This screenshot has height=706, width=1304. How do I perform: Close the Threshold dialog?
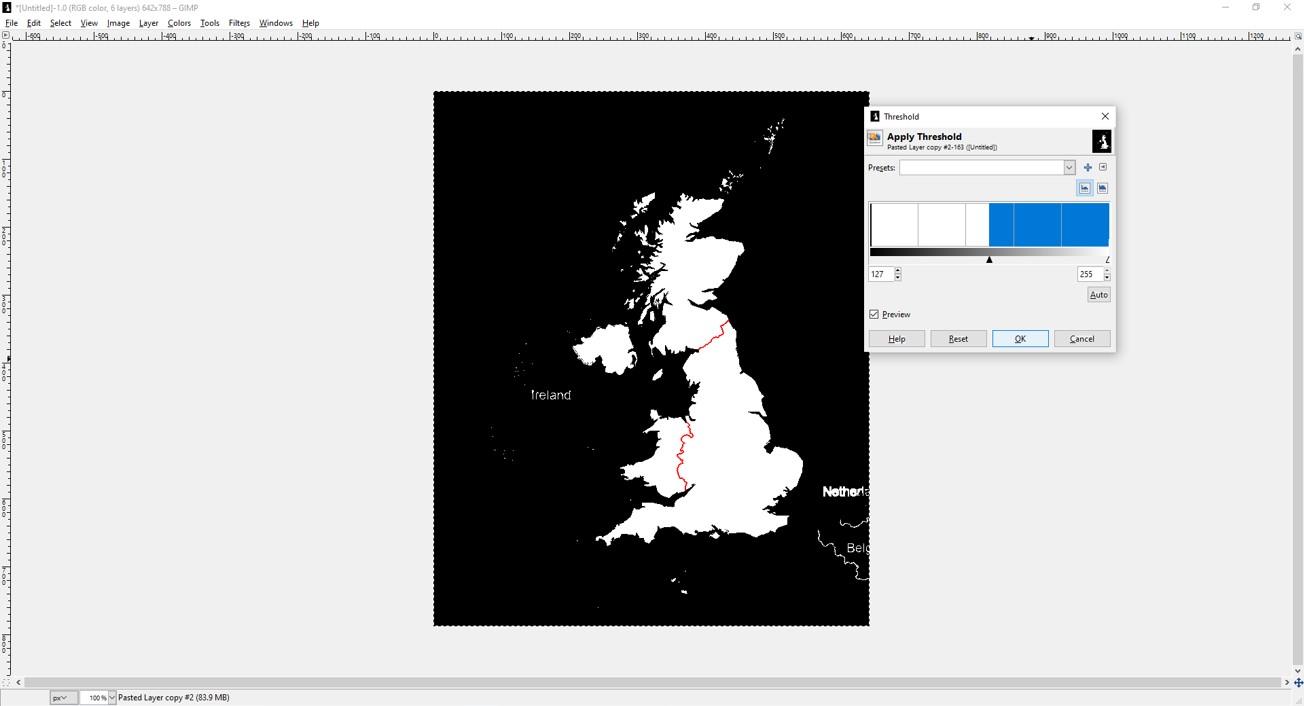pyautogui.click(x=1105, y=116)
